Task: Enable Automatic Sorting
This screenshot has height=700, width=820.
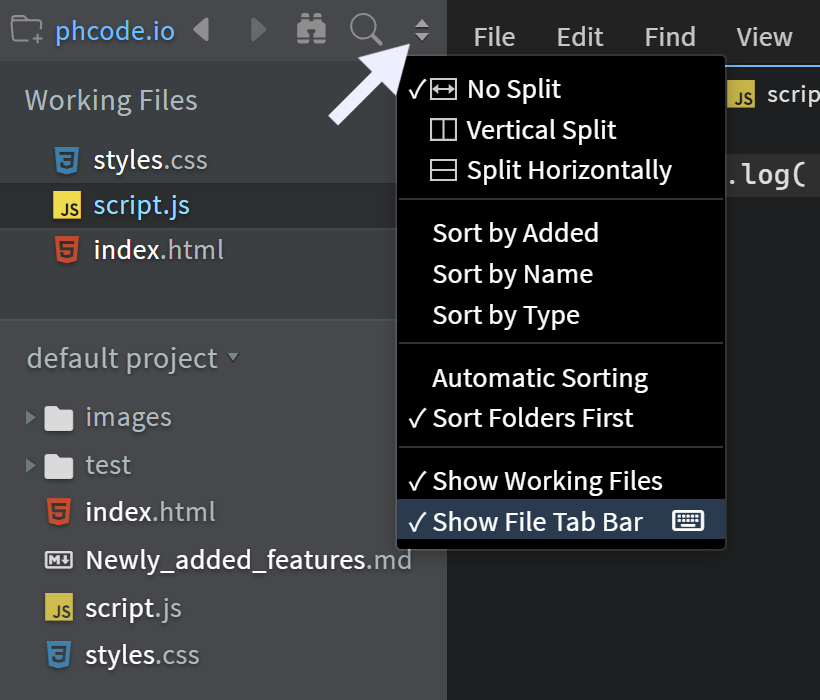Action: tap(540, 378)
